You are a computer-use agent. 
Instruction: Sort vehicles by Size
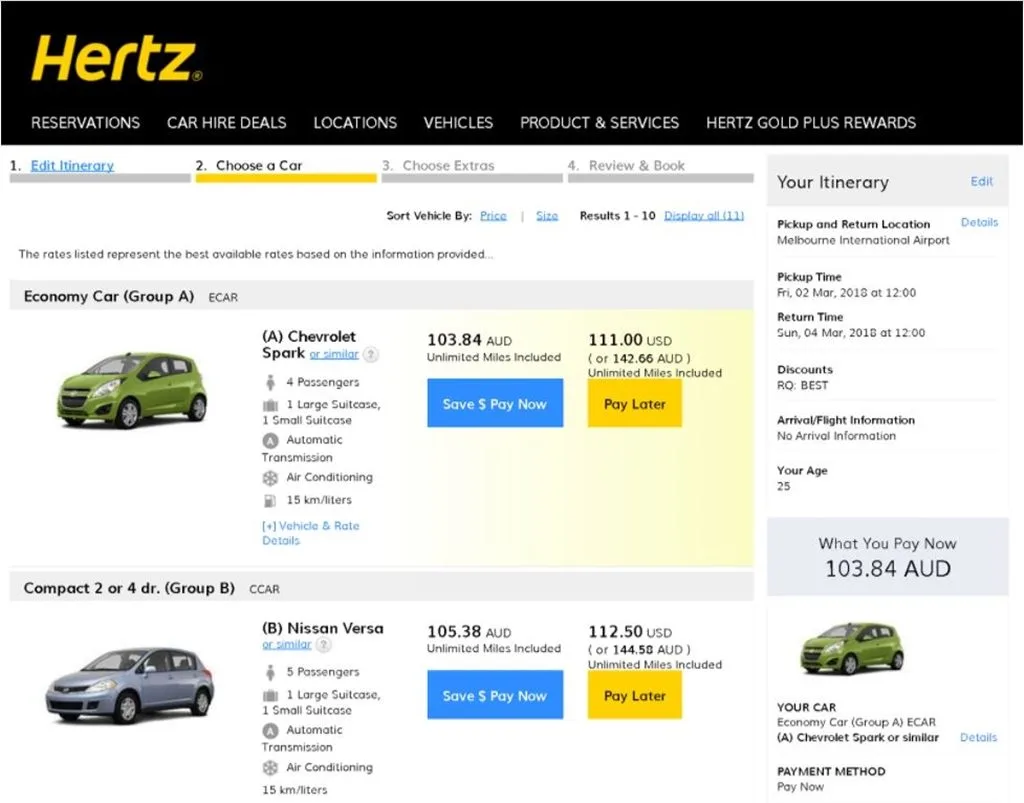pyautogui.click(x=547, y=216)
